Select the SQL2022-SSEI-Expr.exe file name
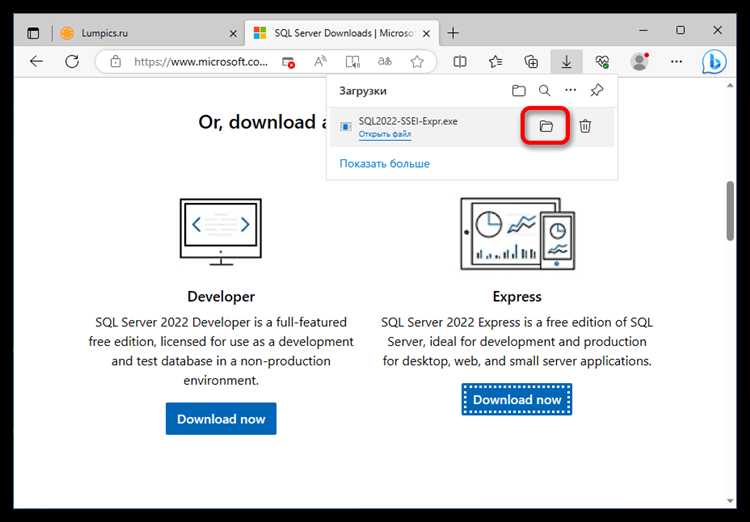 [408, 122]
